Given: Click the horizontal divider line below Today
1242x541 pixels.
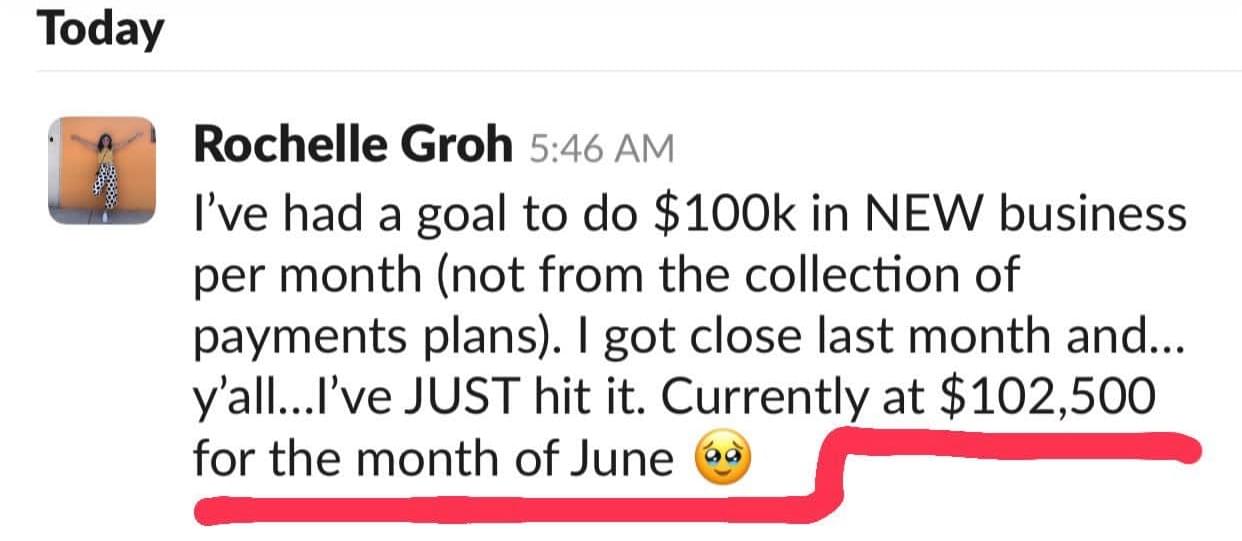Looking at the screenshot, I should click(x=640, y=71).
